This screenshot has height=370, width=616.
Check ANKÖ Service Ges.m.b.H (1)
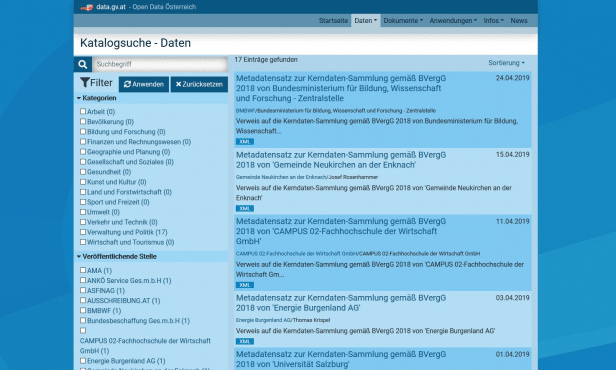83,280
